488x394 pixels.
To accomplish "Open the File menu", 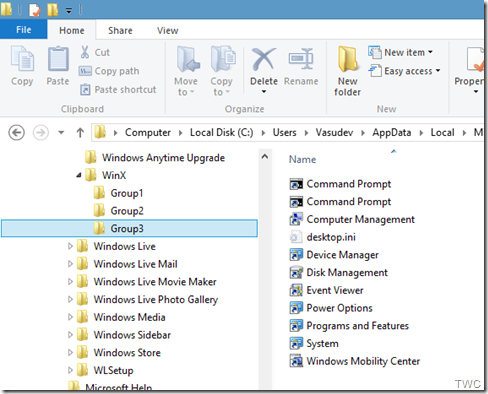I will point(24,30).
